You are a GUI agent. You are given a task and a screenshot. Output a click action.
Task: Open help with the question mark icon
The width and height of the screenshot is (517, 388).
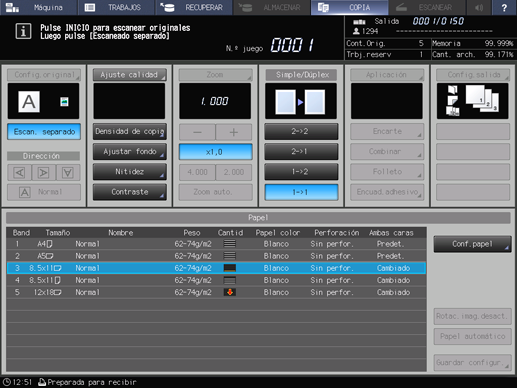pos(504,7)
